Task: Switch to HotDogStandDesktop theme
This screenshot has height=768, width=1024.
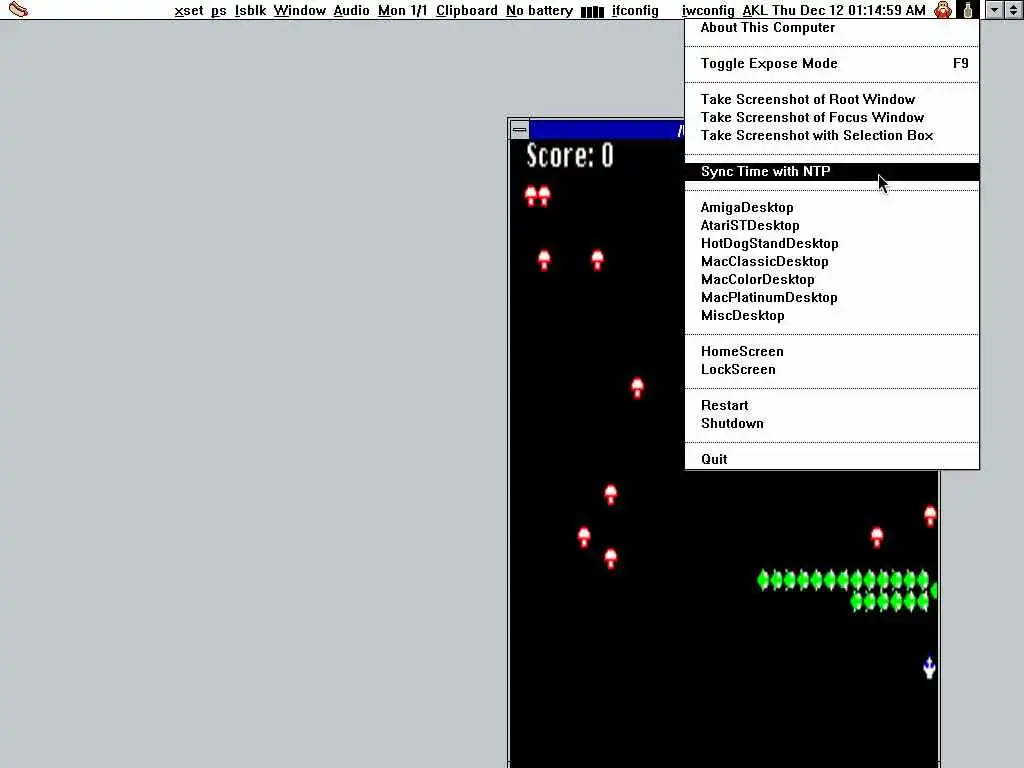Action: 832,244
